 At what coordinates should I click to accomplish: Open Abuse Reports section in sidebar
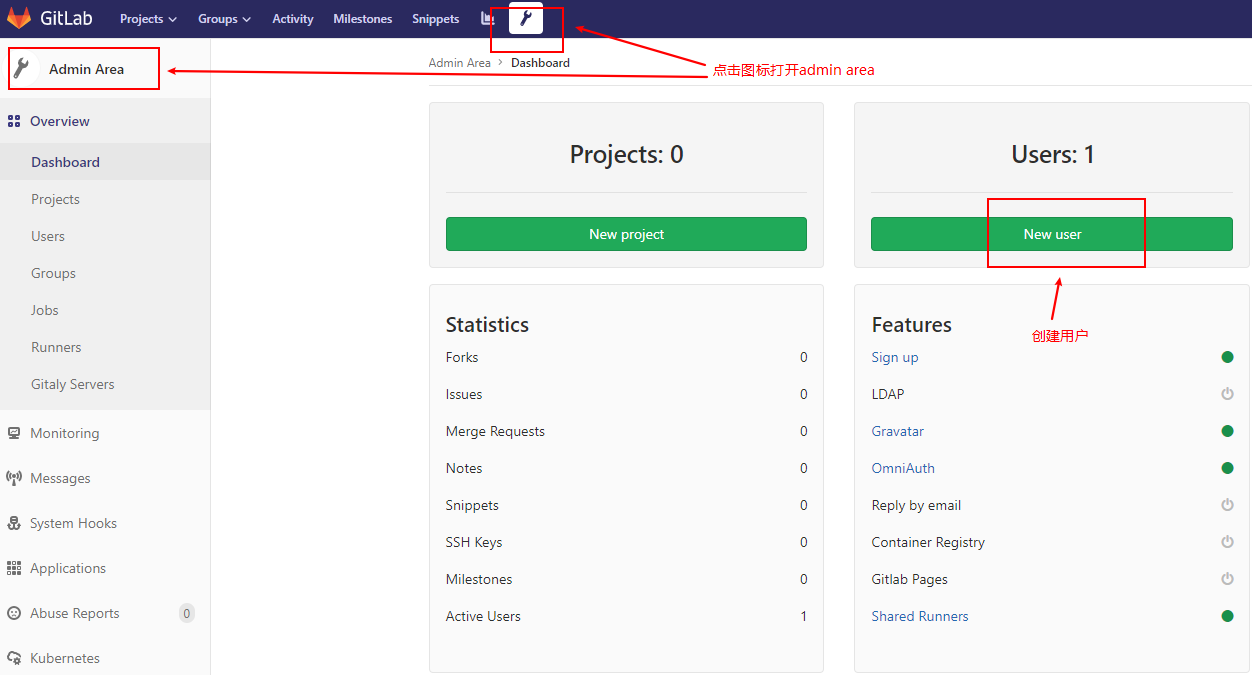point(105,613)
